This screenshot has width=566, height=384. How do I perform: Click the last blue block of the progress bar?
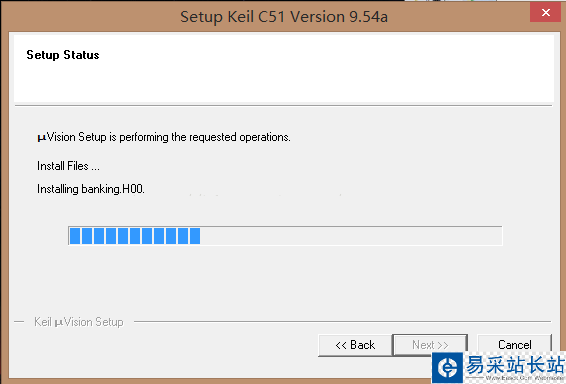[195, 236]
